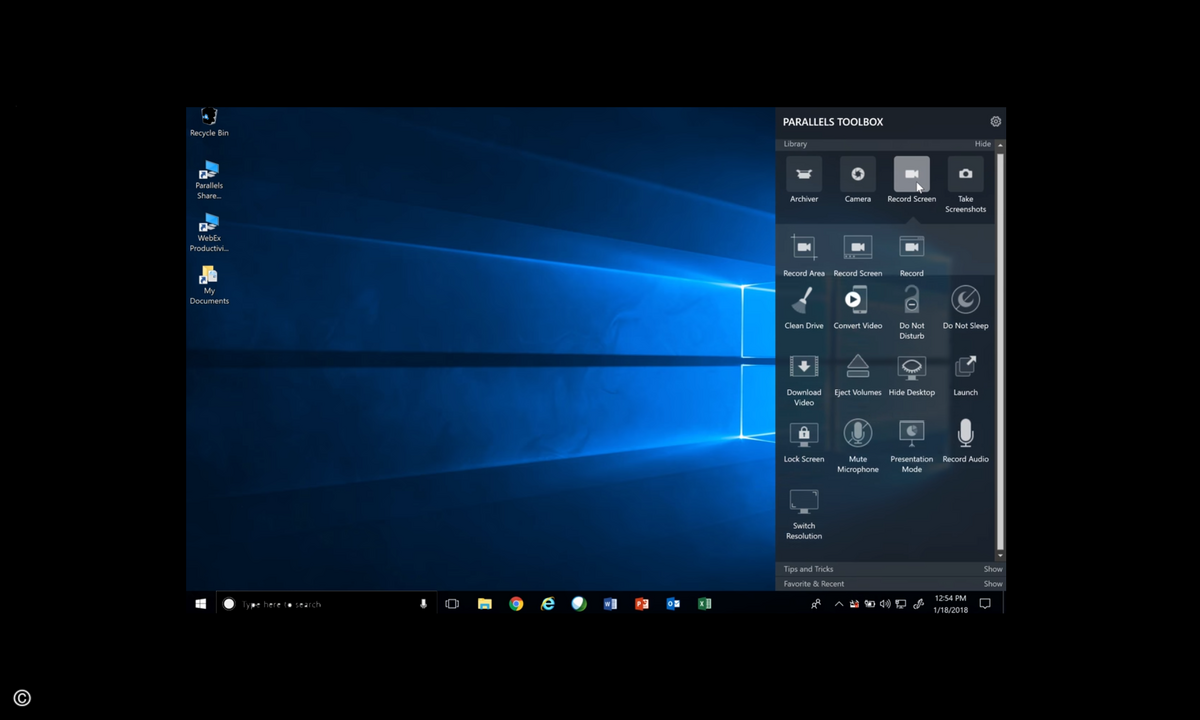The image size is (1200, 720).
Task: Select the Record Area tool
Action: pos(804,255)
